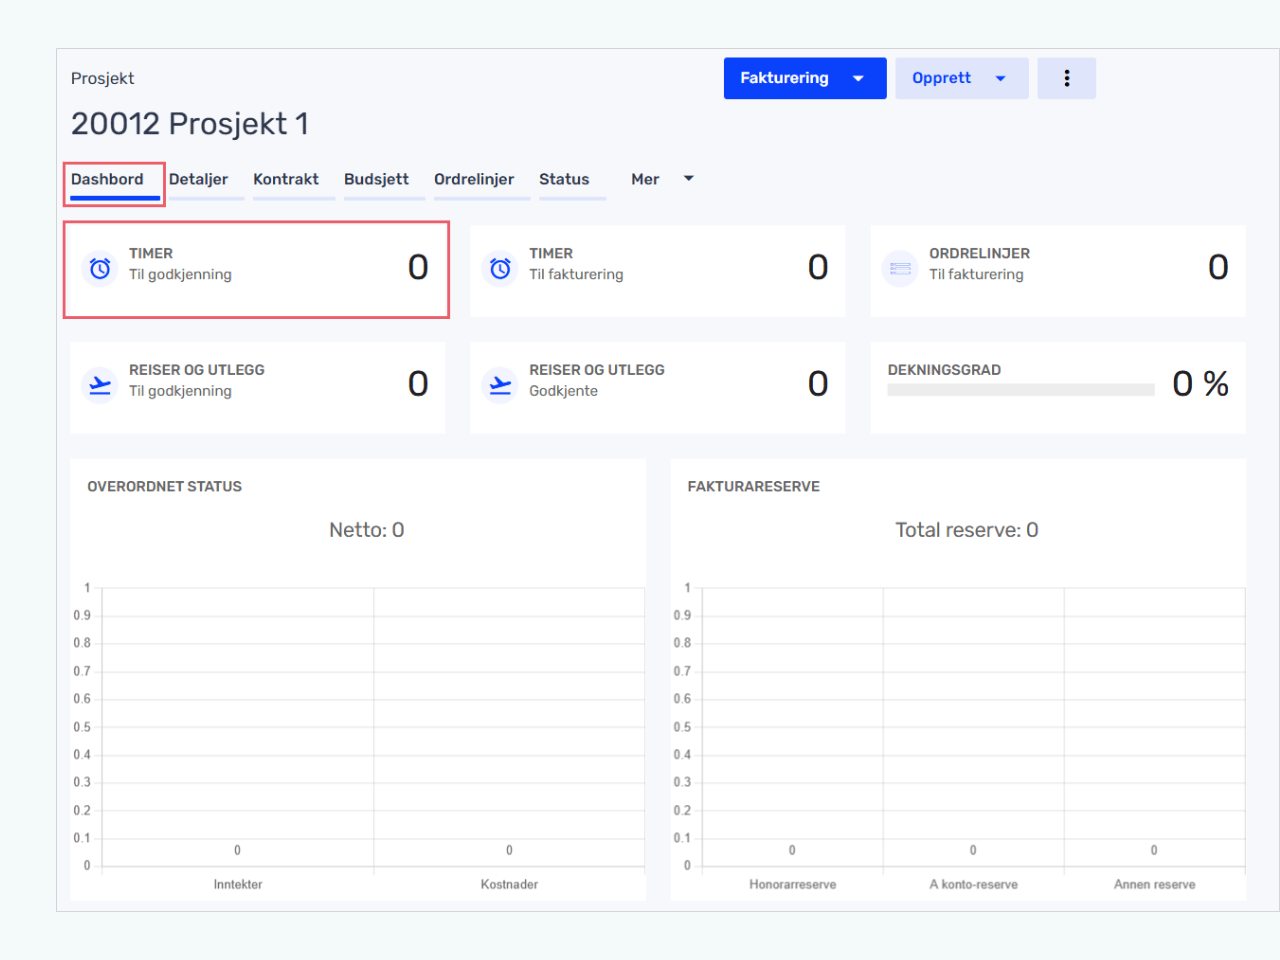Click the alarm clock icon for Timer Til fakturering

pyautogui.click(x=500, y=268)
